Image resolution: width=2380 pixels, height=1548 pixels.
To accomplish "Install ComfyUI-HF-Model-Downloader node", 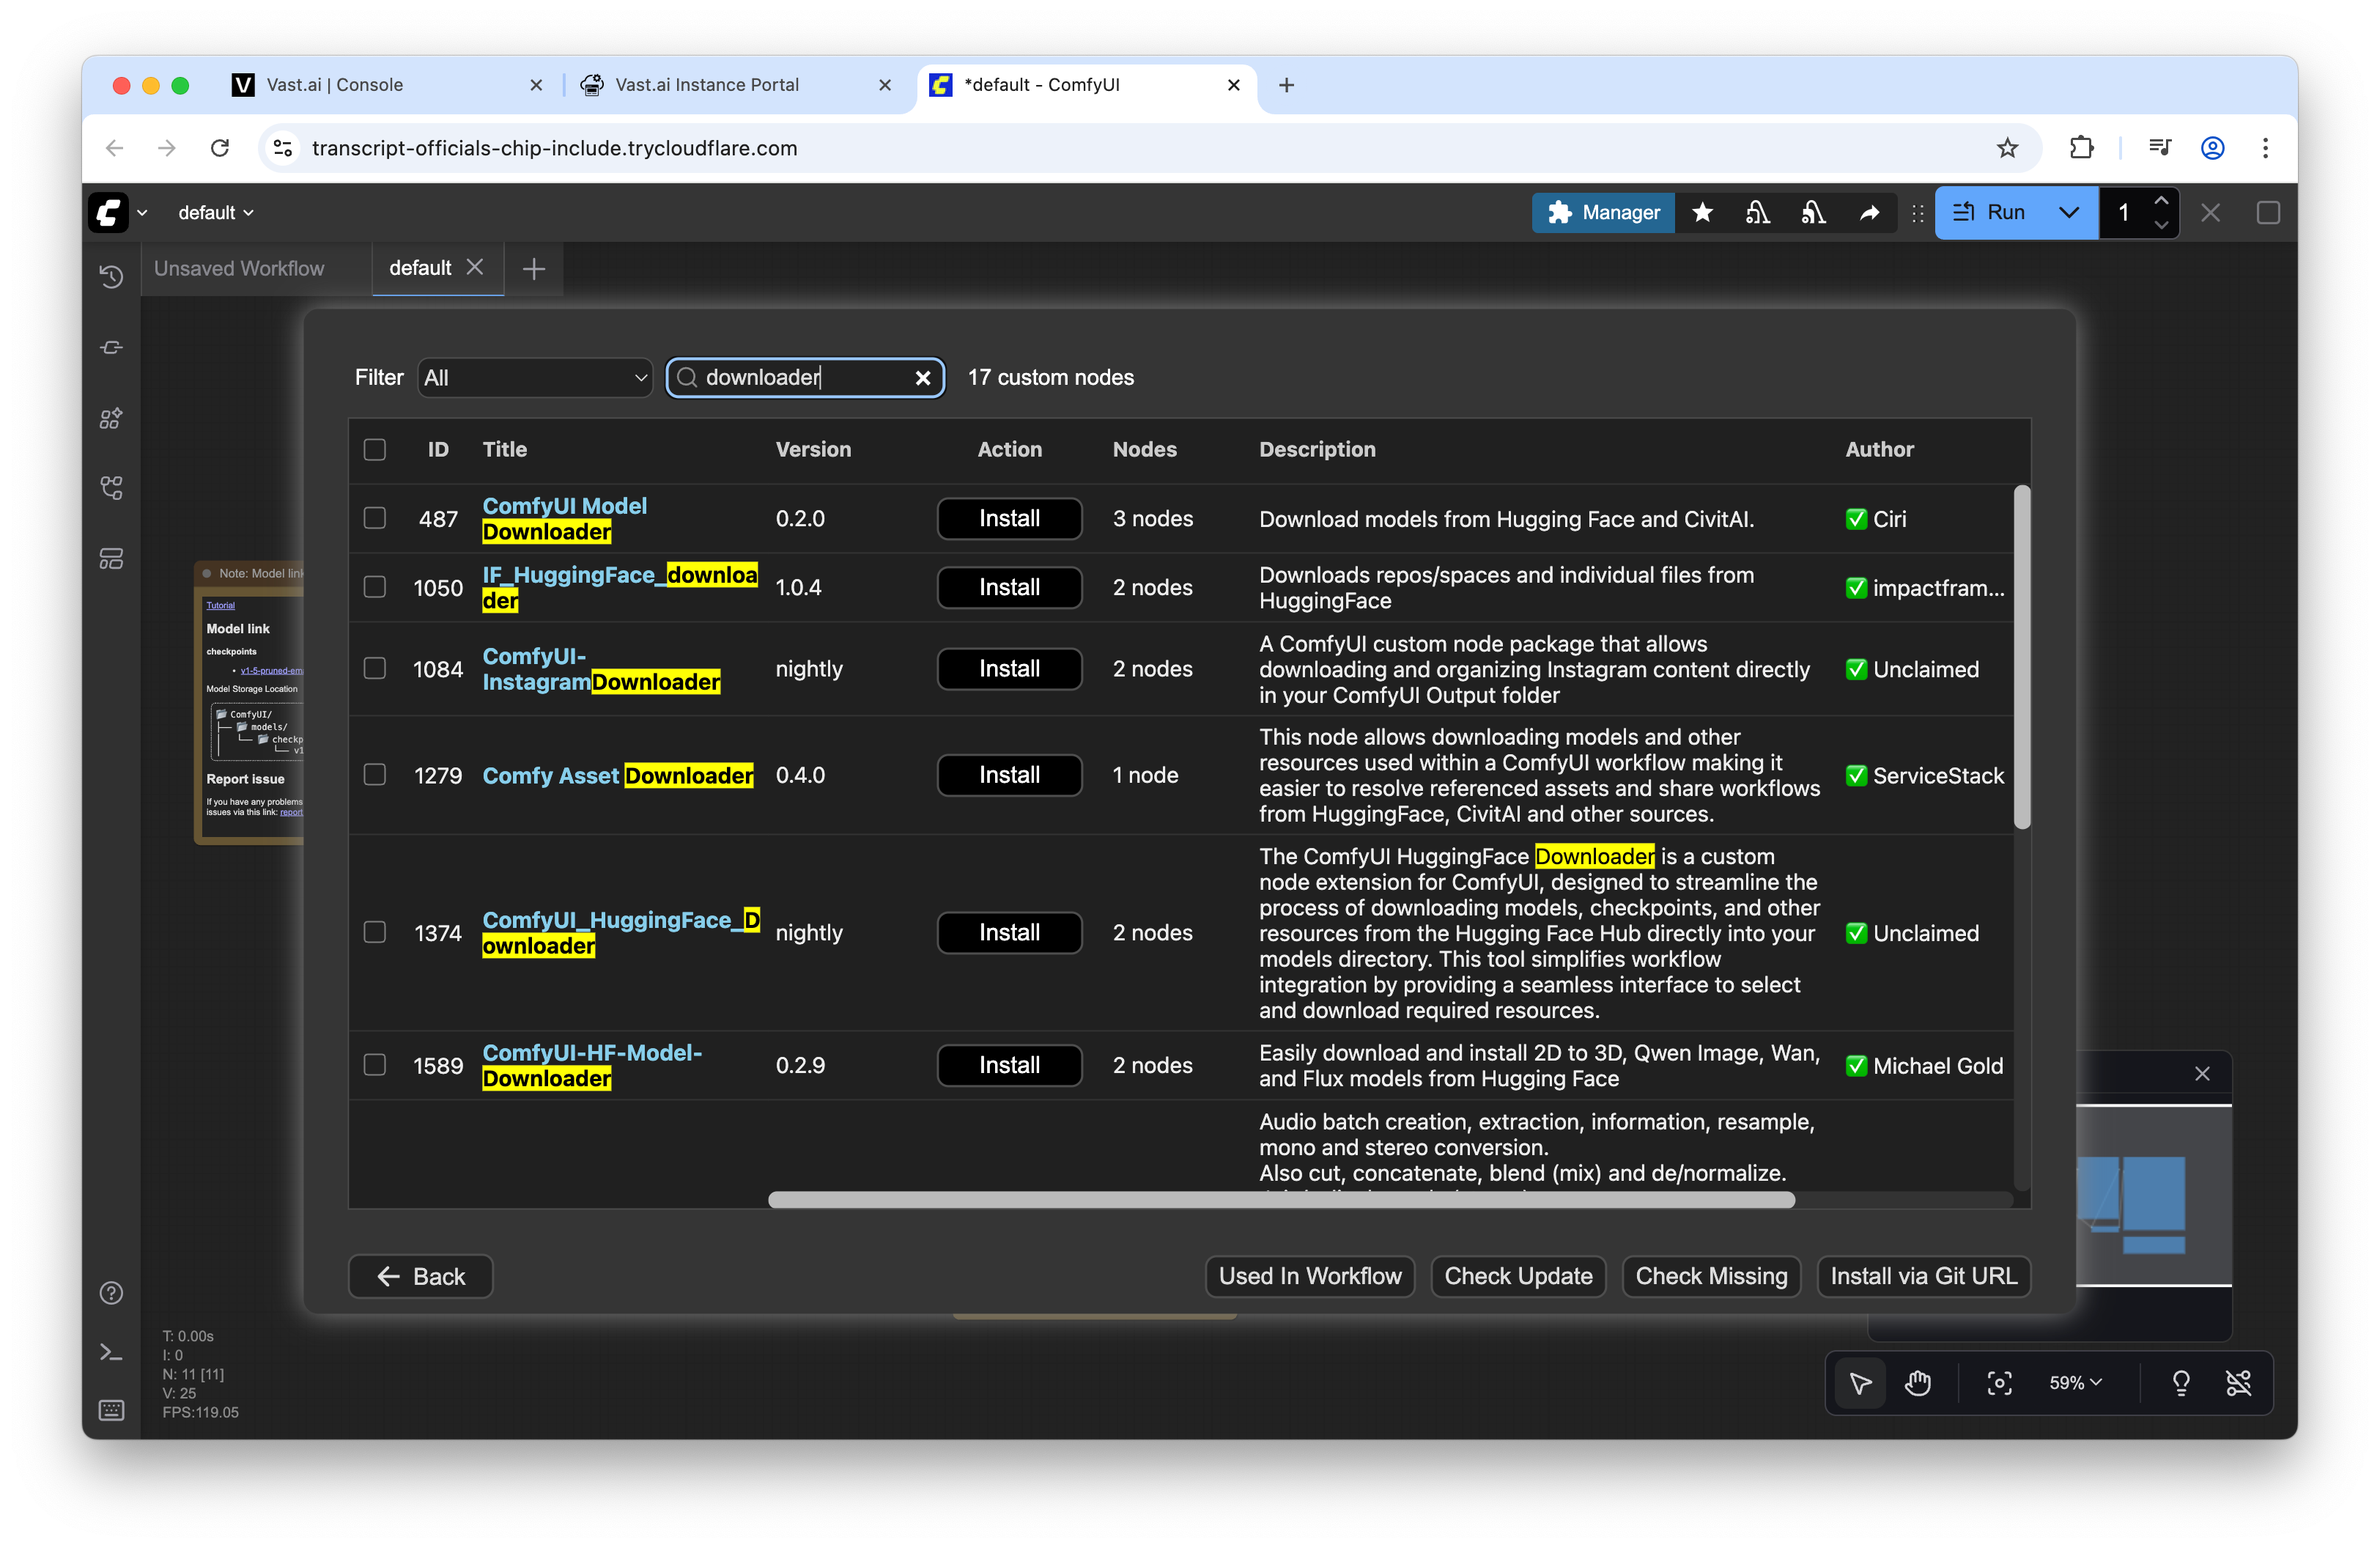I will coord(1008,1065).
